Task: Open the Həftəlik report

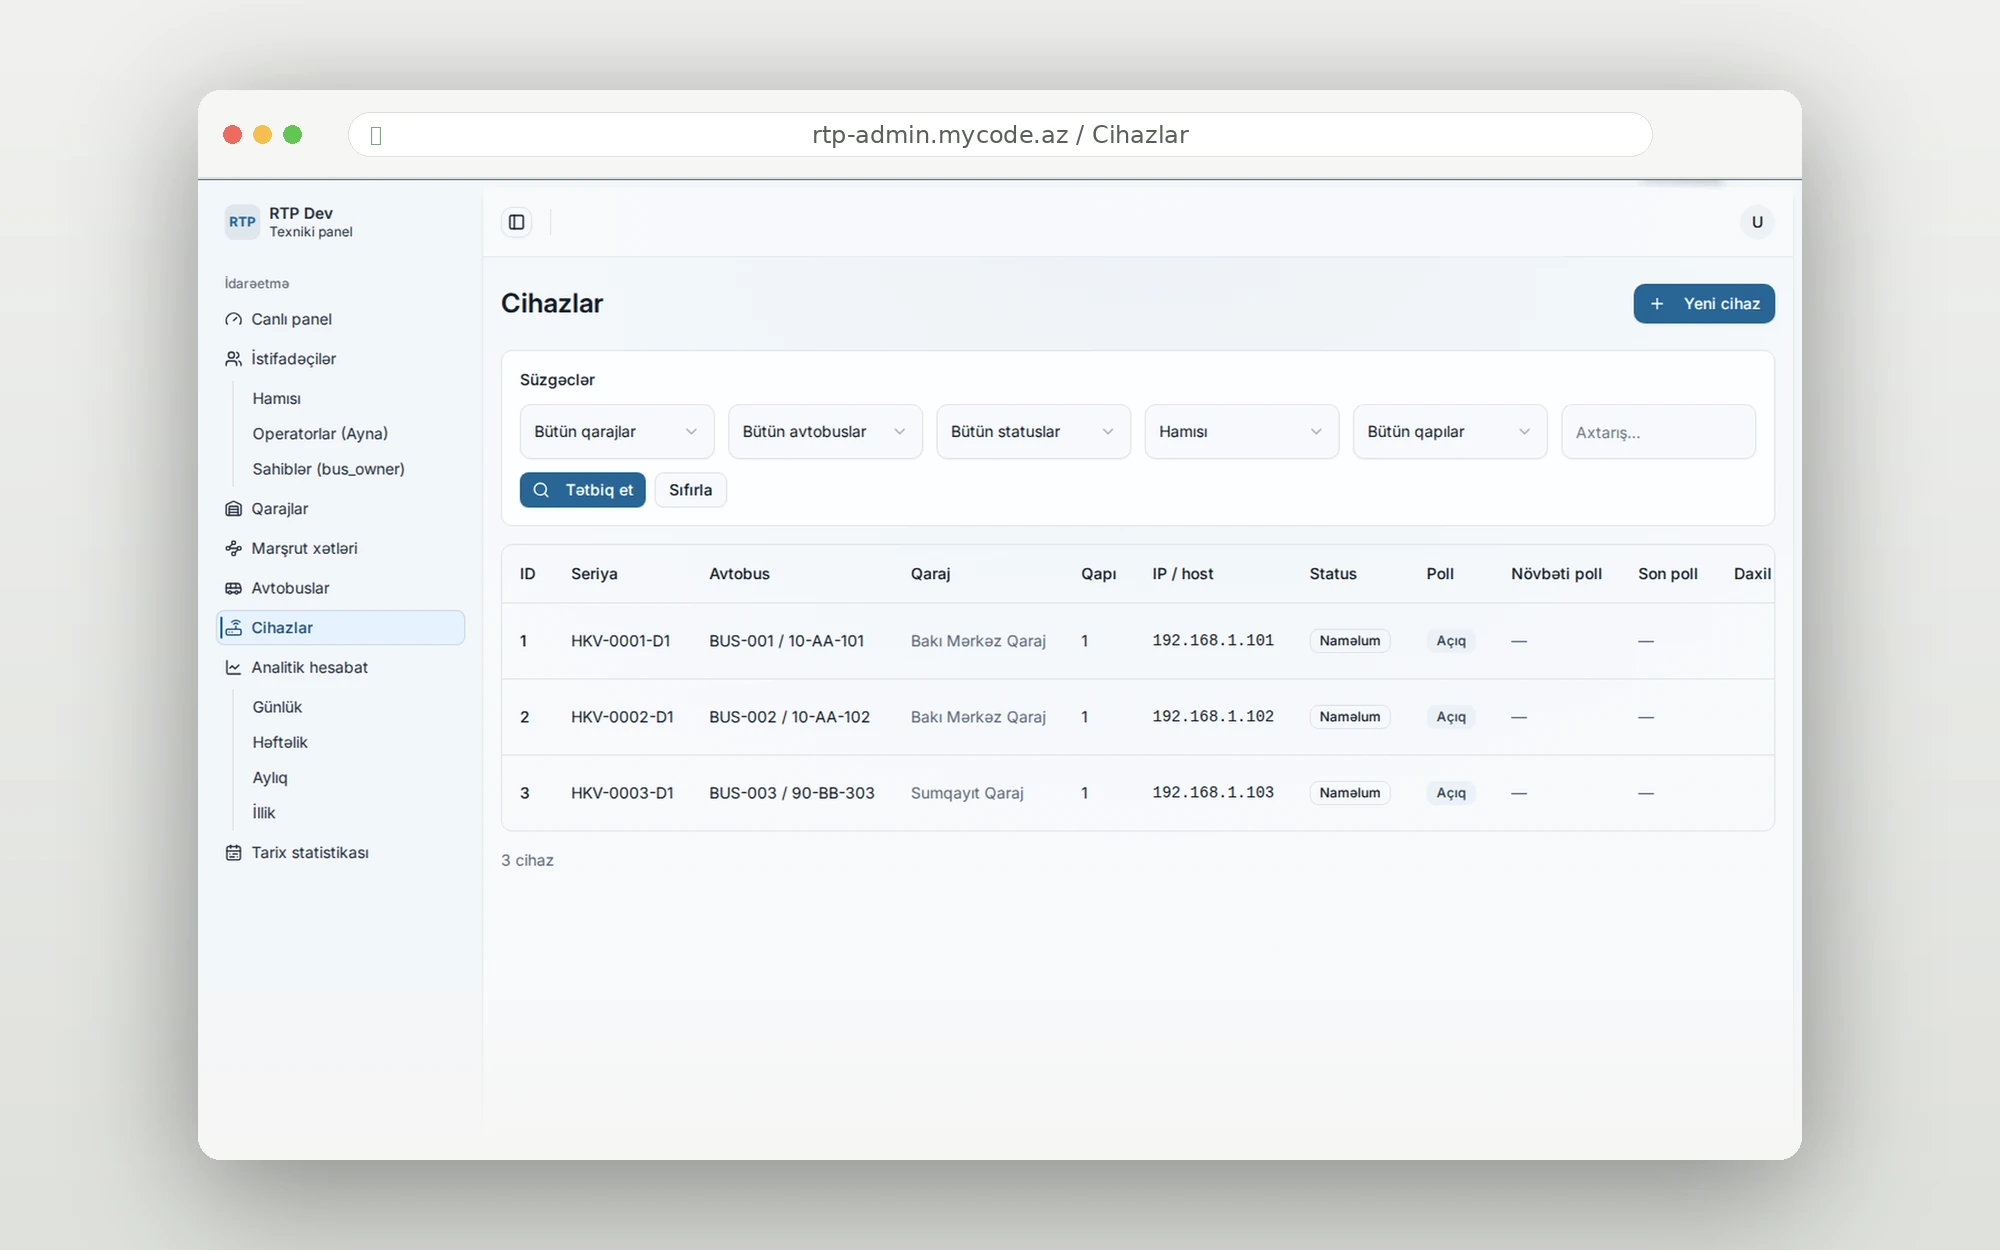Action: [280, 742]
